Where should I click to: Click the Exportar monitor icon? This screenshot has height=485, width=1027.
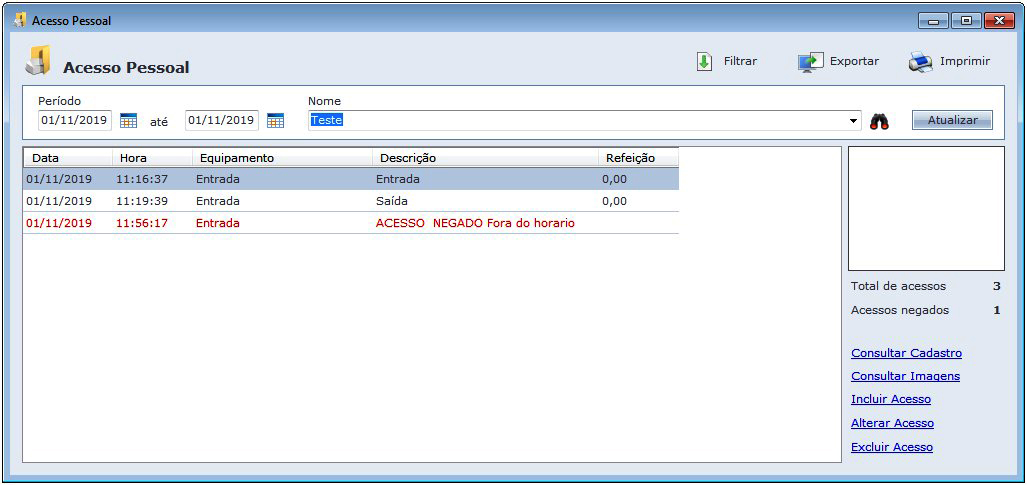coord(809,62)
